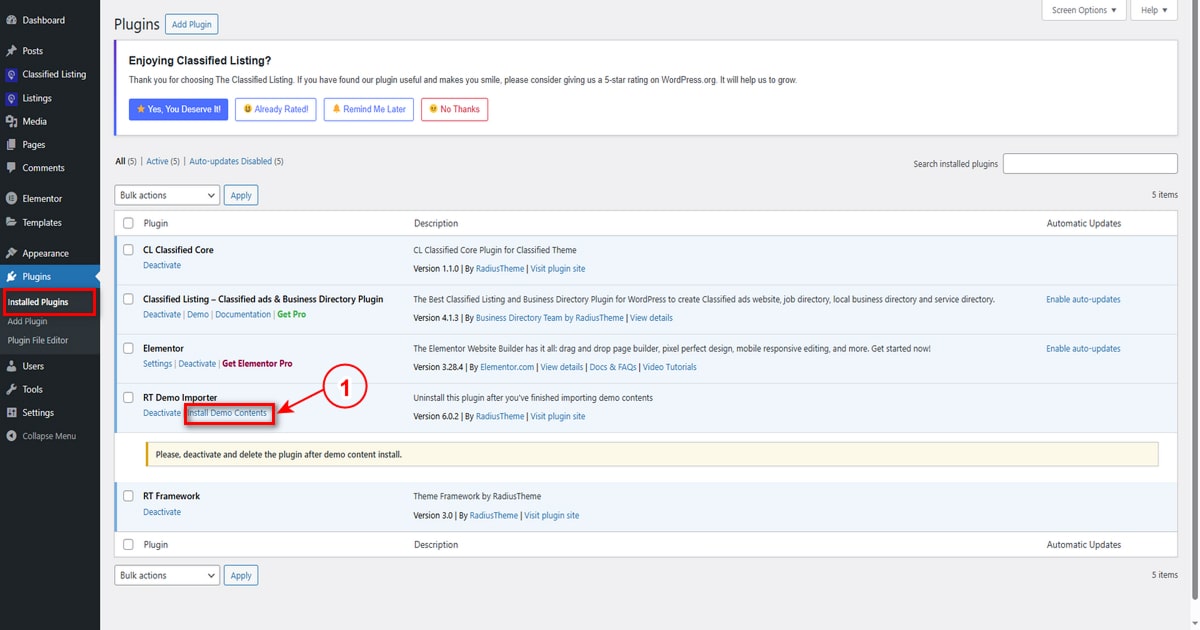This screenshot has height=630, width=1200.
Task: Click the Templates folder icon
Action: tap(11, 222)
